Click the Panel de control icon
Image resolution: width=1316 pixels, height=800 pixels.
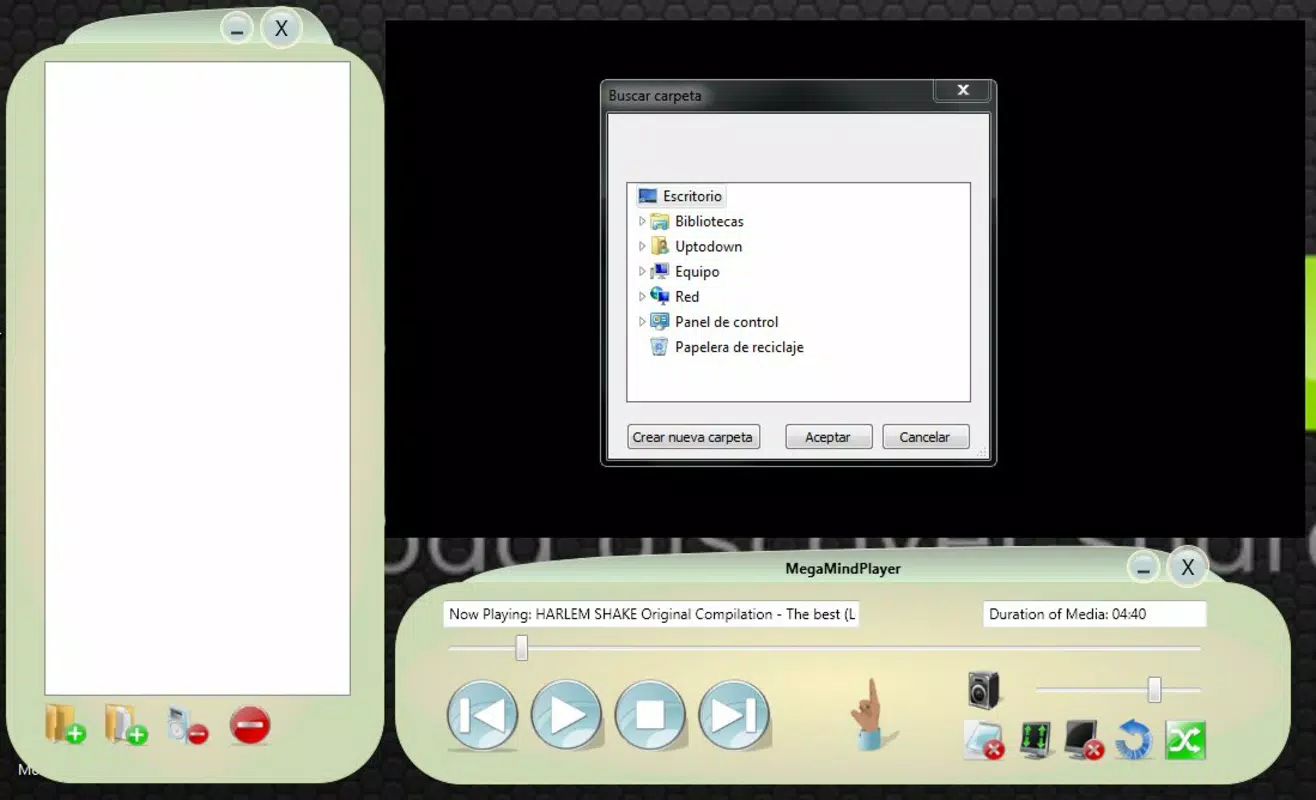(x=659, y=321)
